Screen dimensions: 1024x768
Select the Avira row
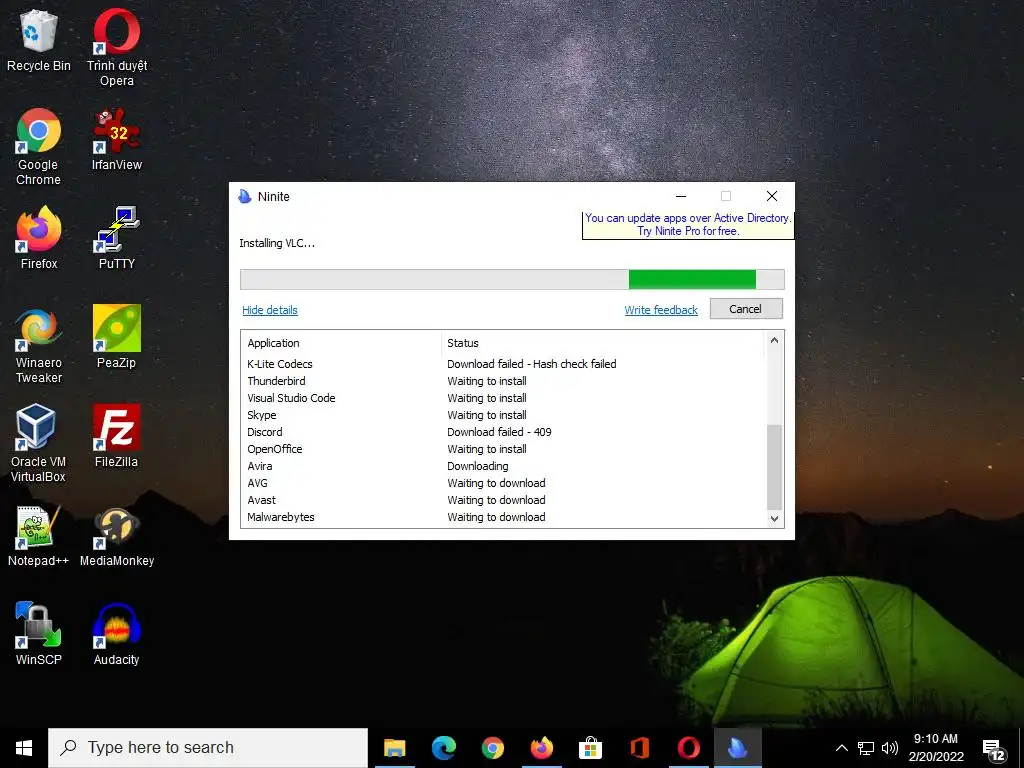point(503,466)
